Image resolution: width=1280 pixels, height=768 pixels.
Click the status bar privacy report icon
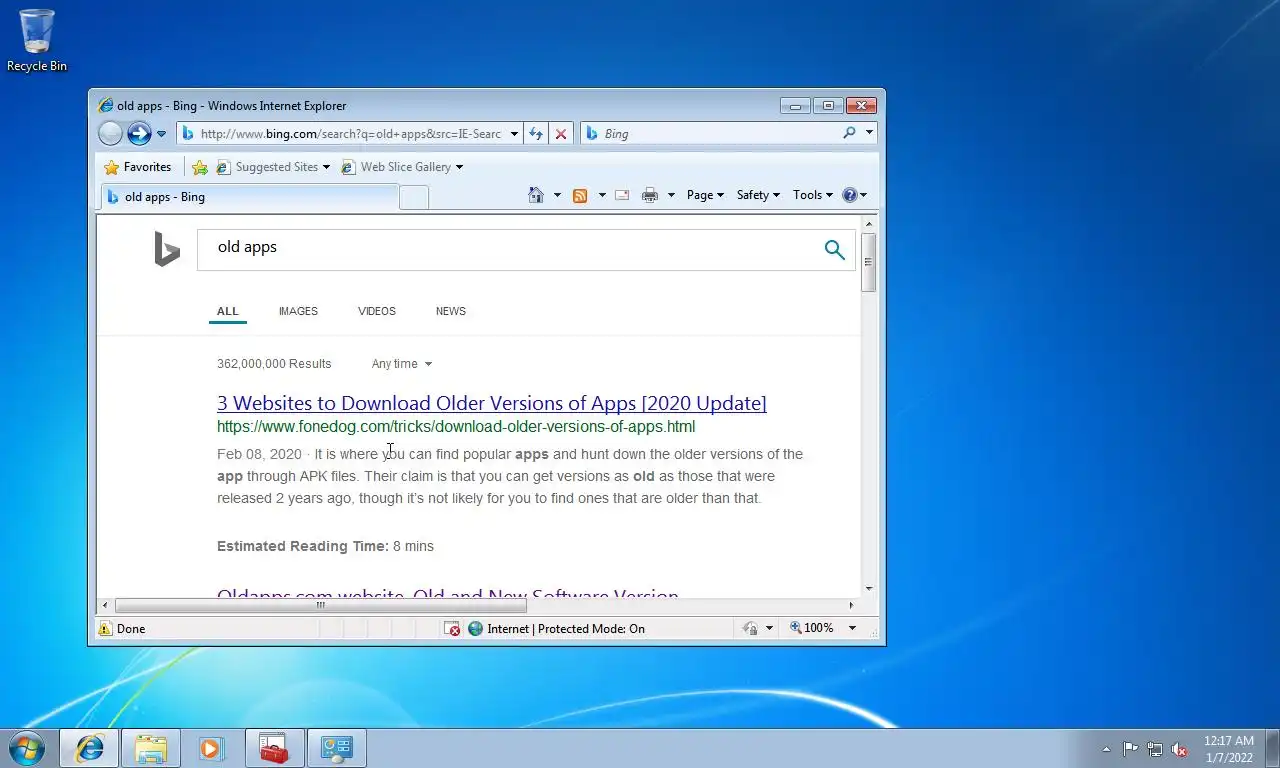pyautogui.click(x=750, y=629)
